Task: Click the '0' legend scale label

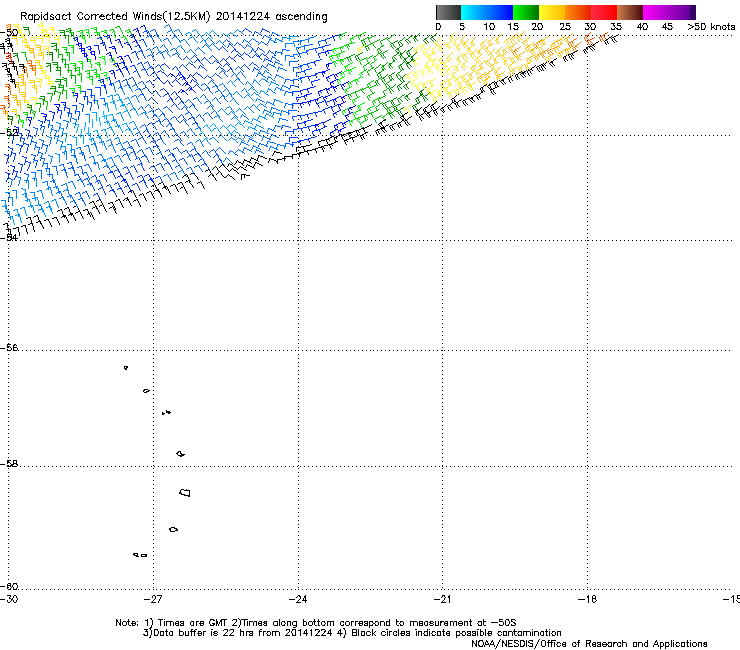Action: point(438,27)
